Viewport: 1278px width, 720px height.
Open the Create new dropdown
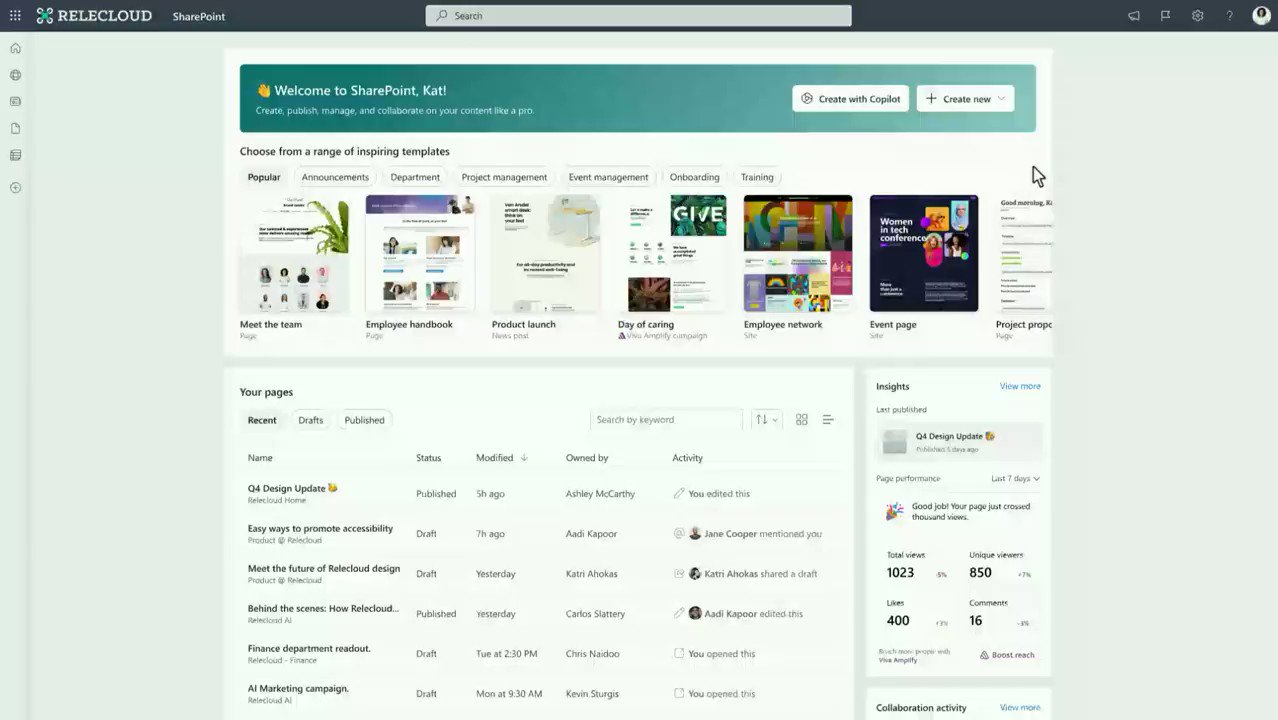coord(963,98)
